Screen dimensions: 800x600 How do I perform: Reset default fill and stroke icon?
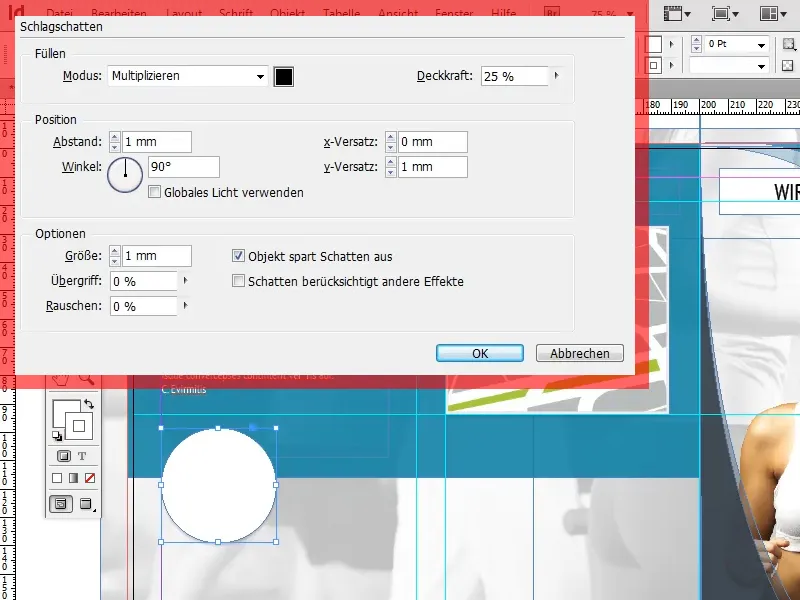(57, 436)
